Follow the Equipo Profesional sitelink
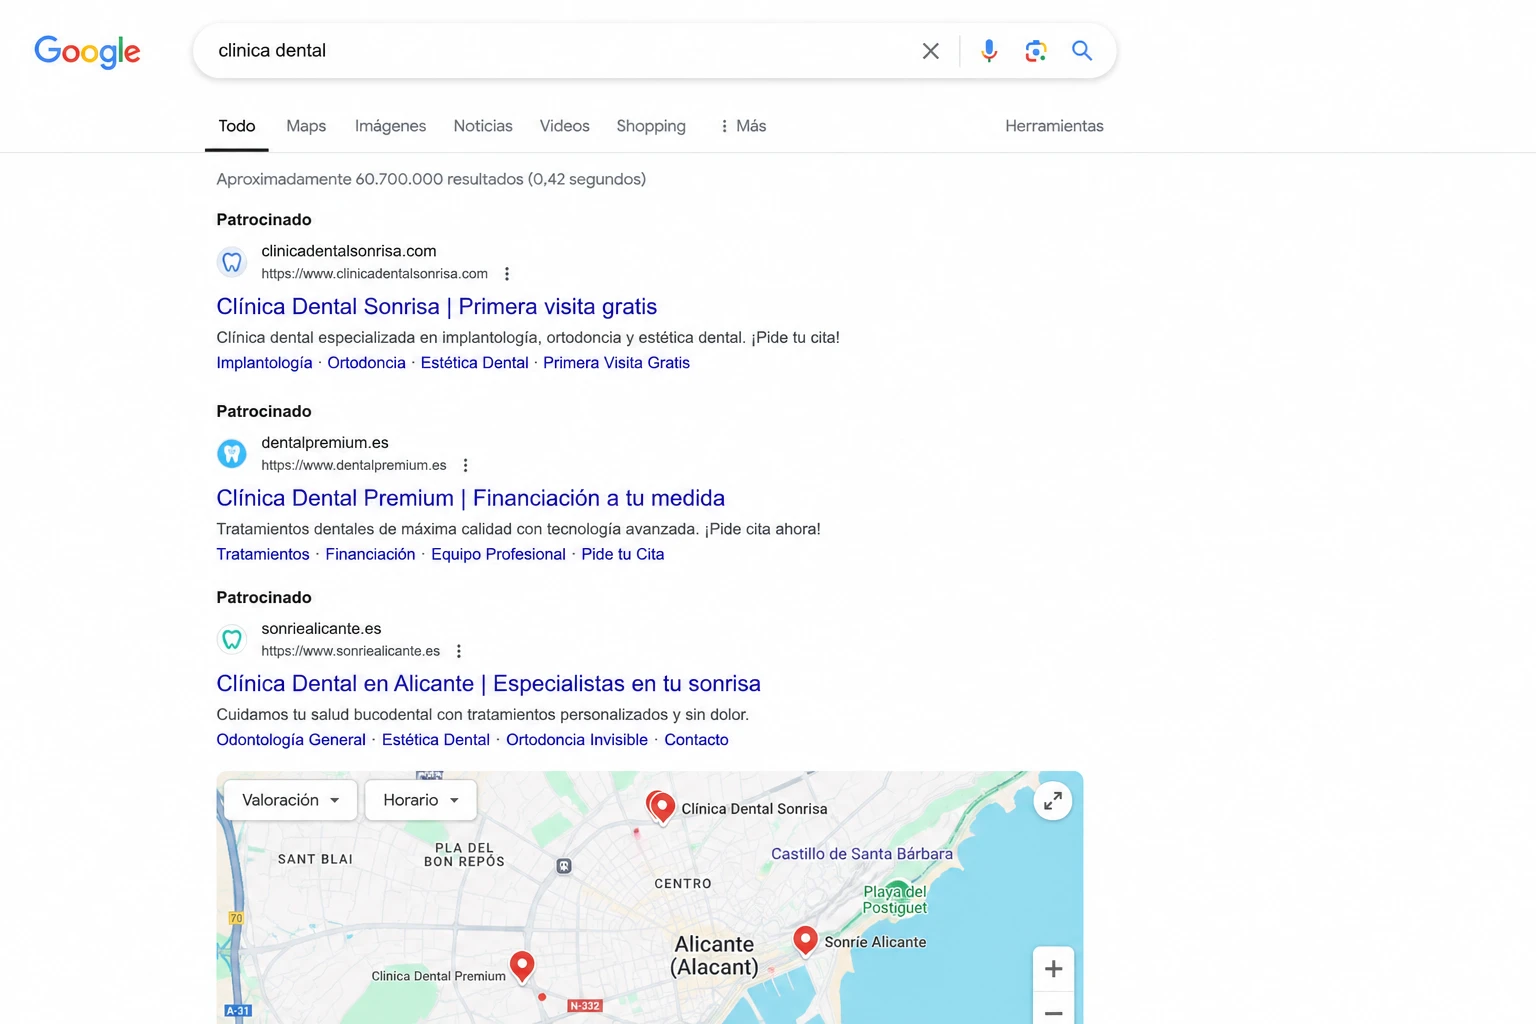1536x1024 pixels. point(498,554)
